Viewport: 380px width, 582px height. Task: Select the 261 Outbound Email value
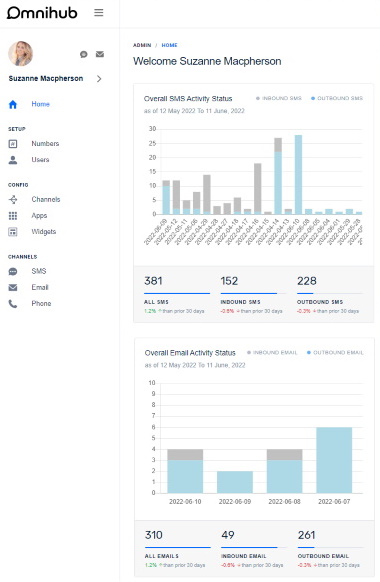pyautogui.click(x=307, y=535)
